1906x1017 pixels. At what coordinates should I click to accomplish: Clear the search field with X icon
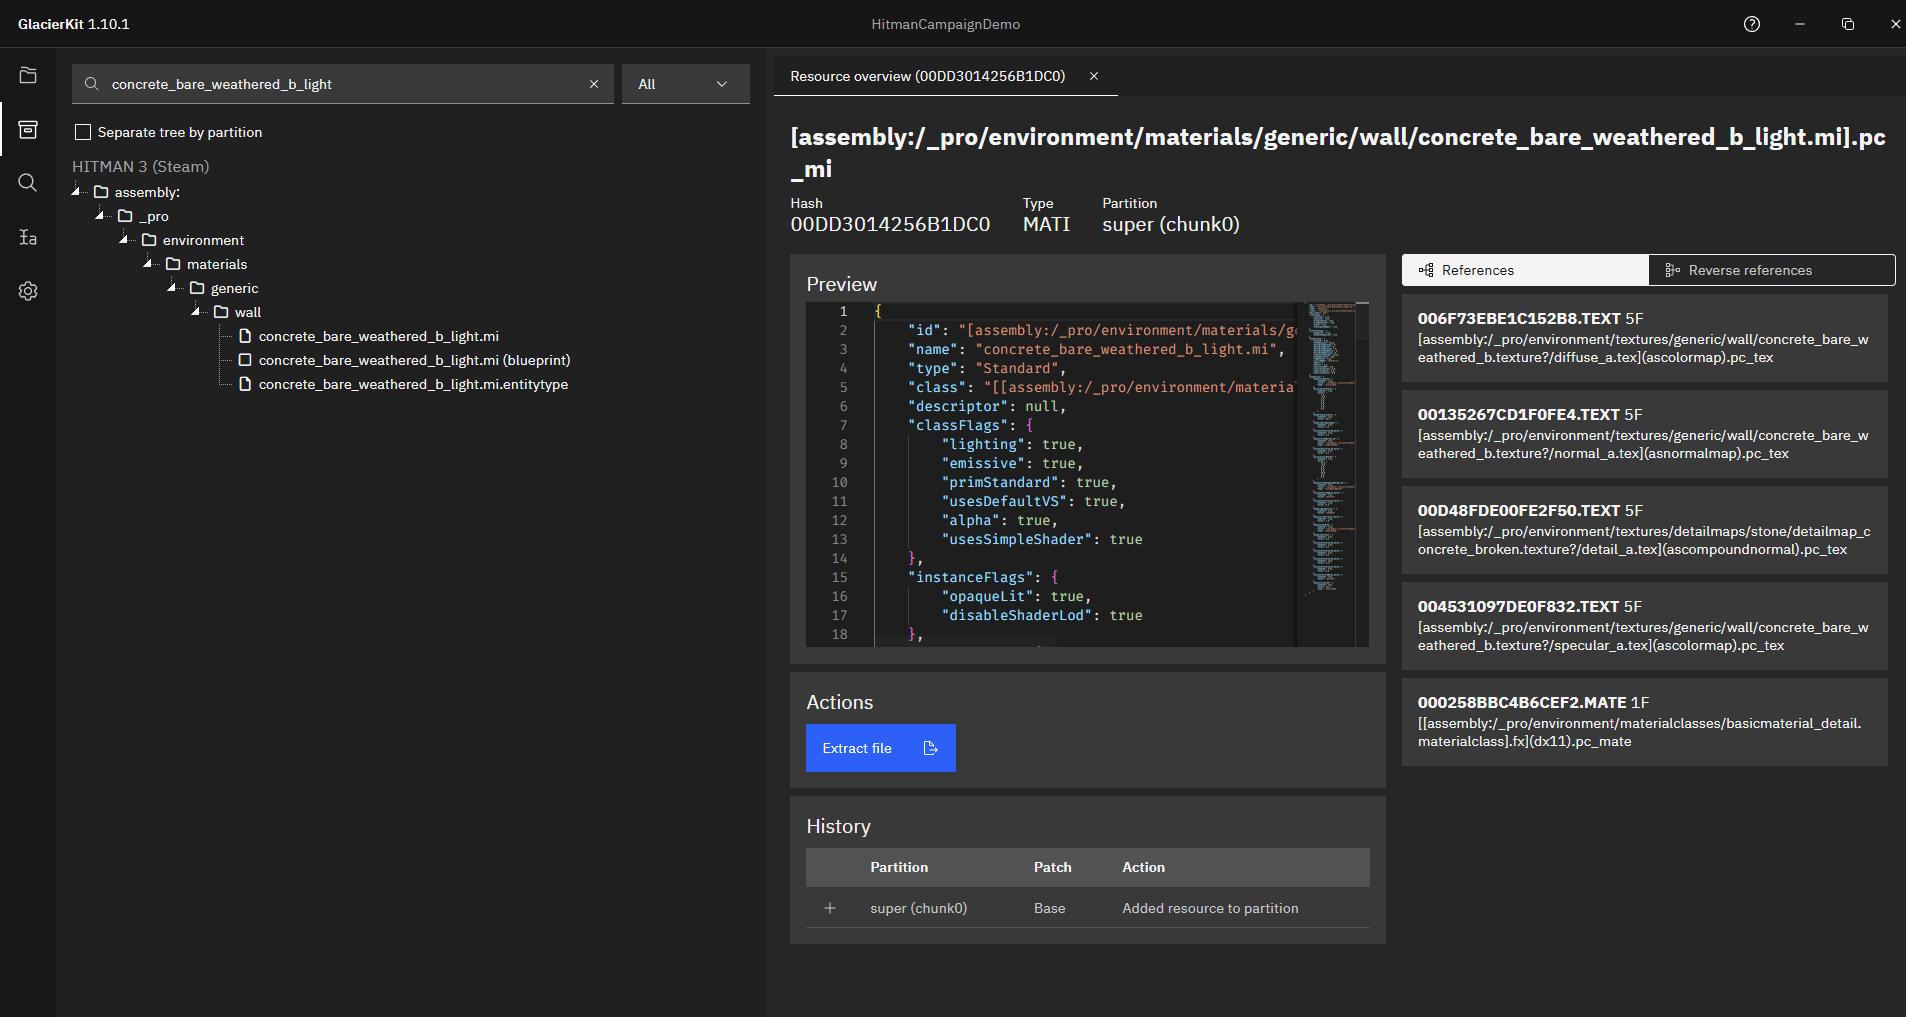(x=594, y=84)
